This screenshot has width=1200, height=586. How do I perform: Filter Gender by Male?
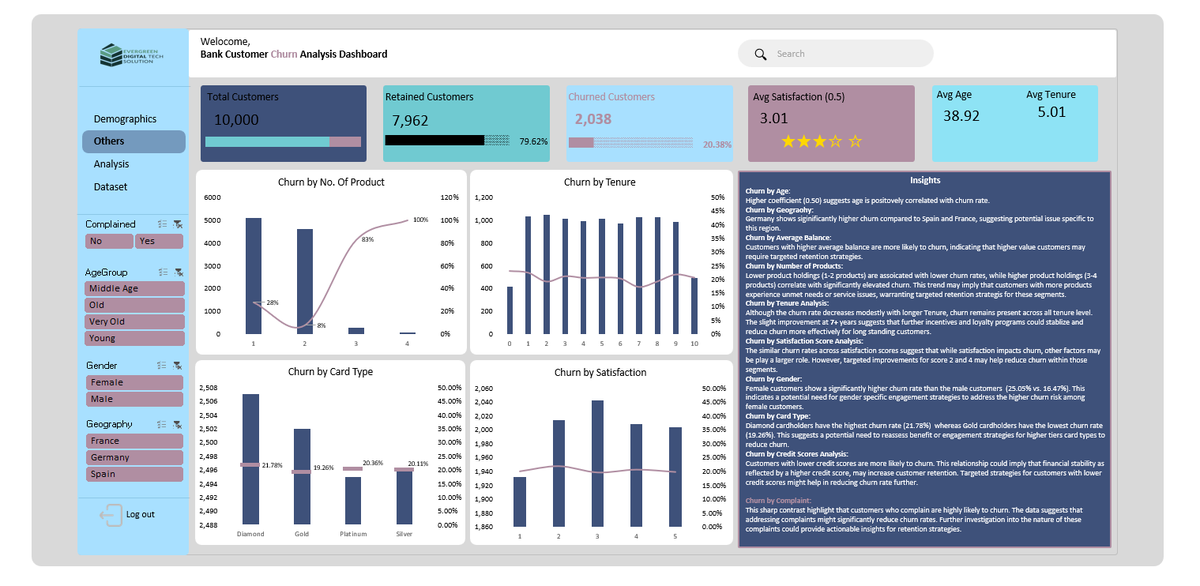point(134,399)
